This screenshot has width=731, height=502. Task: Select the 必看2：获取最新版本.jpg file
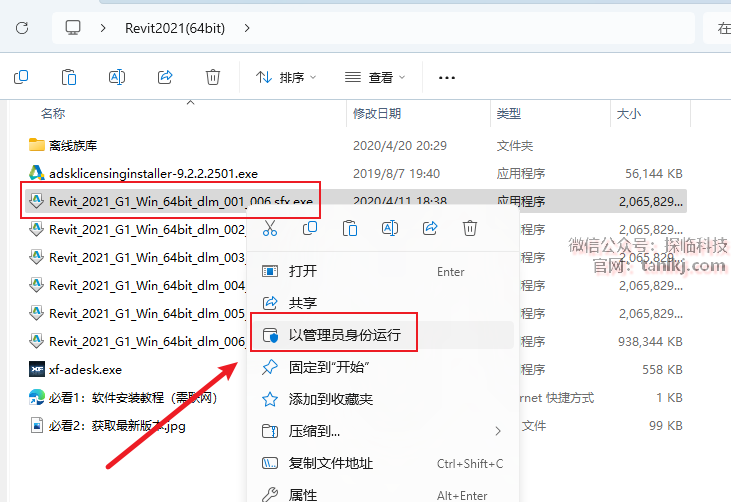click(x=117, y=426)
